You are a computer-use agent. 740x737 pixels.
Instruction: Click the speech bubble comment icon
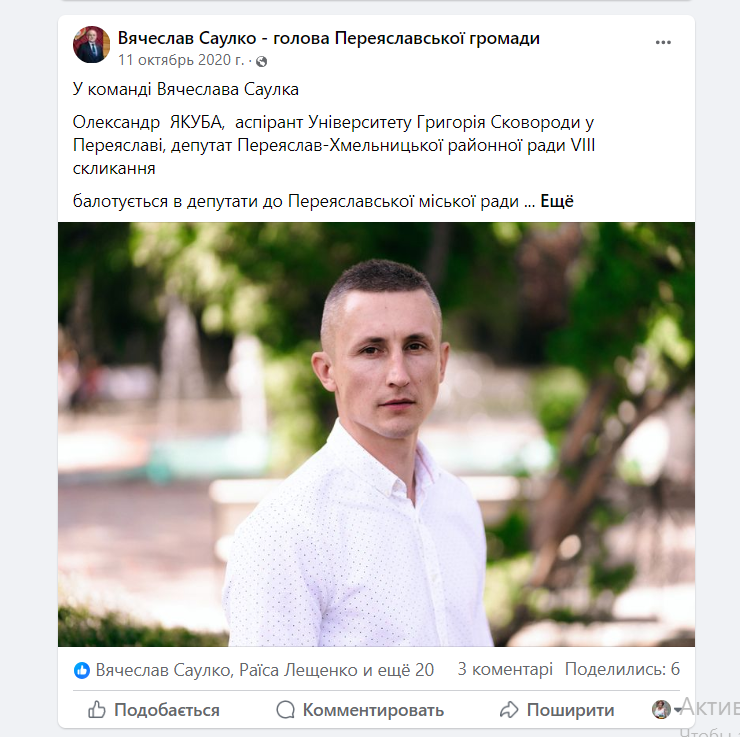(x=286, y=710)
